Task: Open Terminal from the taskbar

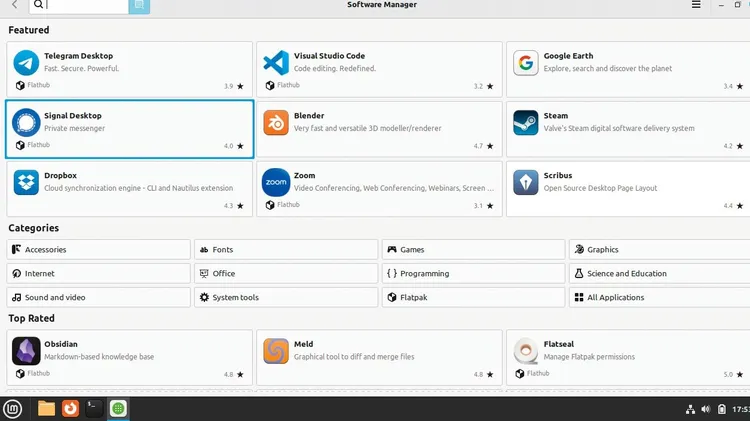Action: click(x=94, y=409)
